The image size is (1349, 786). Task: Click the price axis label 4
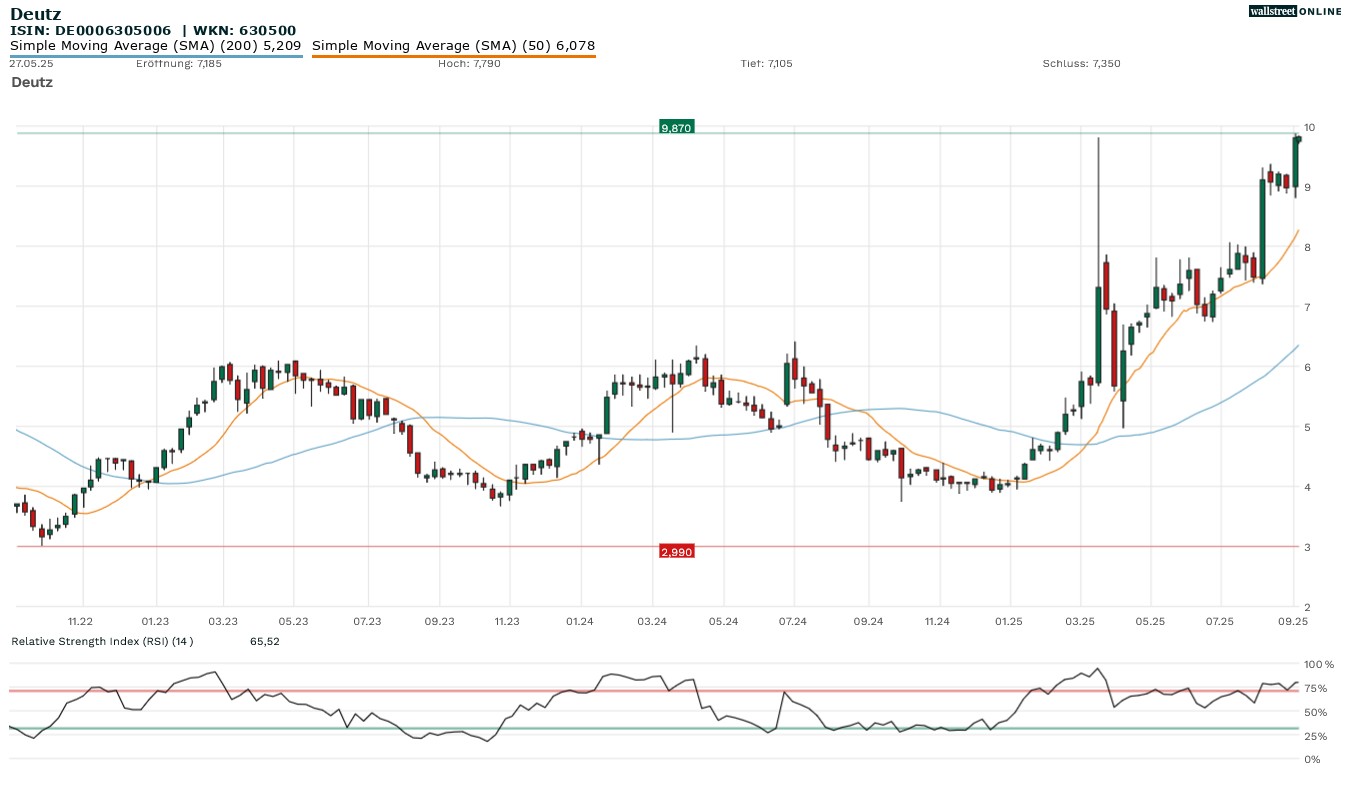pyautogui.click(x=1306, y=487)
